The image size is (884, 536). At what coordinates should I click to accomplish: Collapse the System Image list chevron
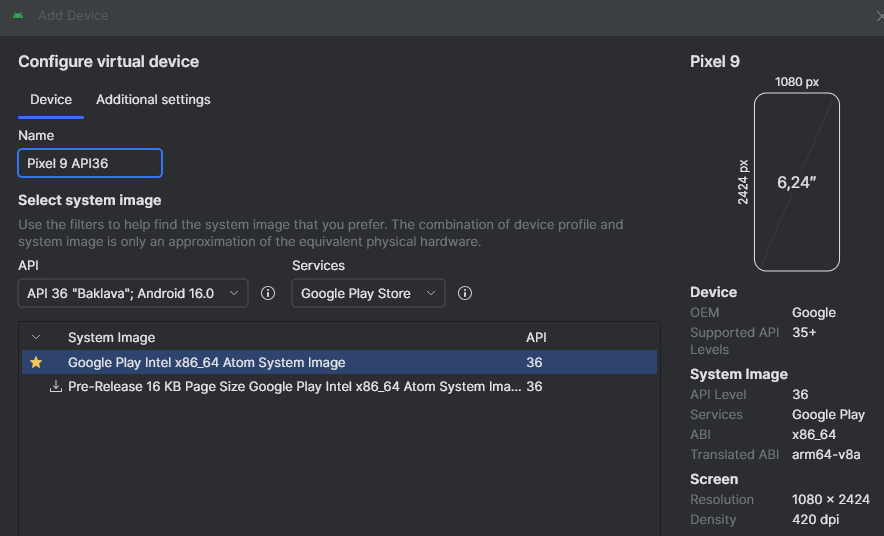pos(36,337)
